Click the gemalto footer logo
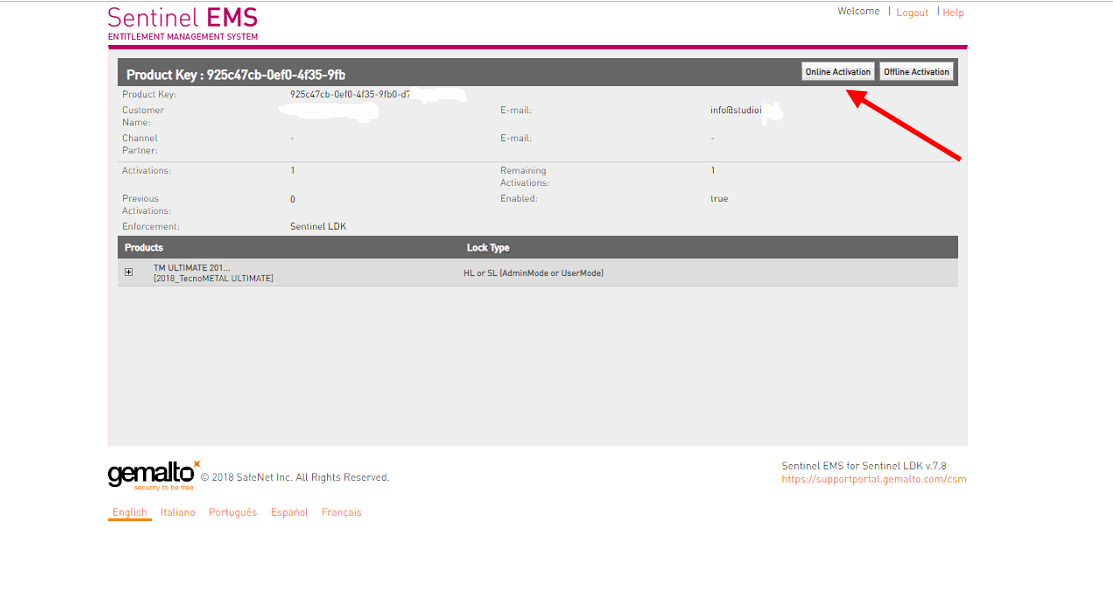Image resolution: width=1113 pixels, height=592 pixels. 154,475
